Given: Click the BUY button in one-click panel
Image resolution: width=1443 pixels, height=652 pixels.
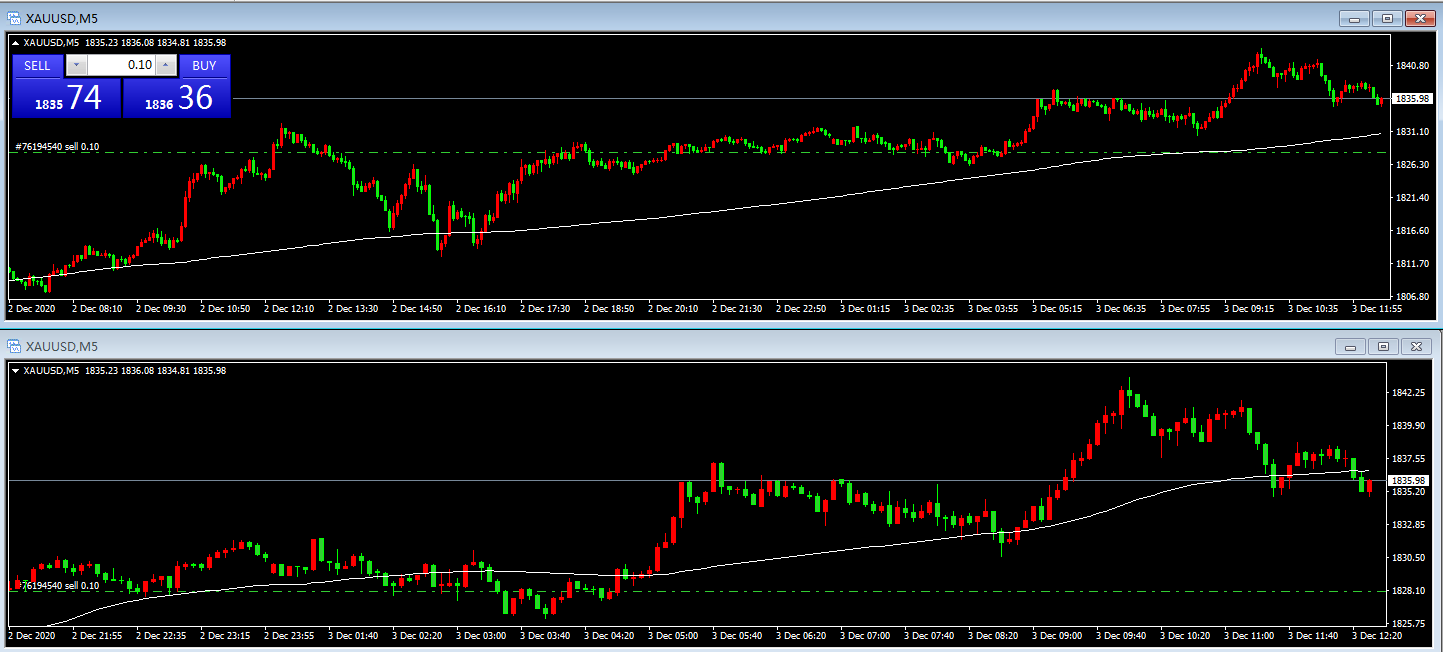Looking at the screenshot, I should pyautogui.click(x=204, y=66).
